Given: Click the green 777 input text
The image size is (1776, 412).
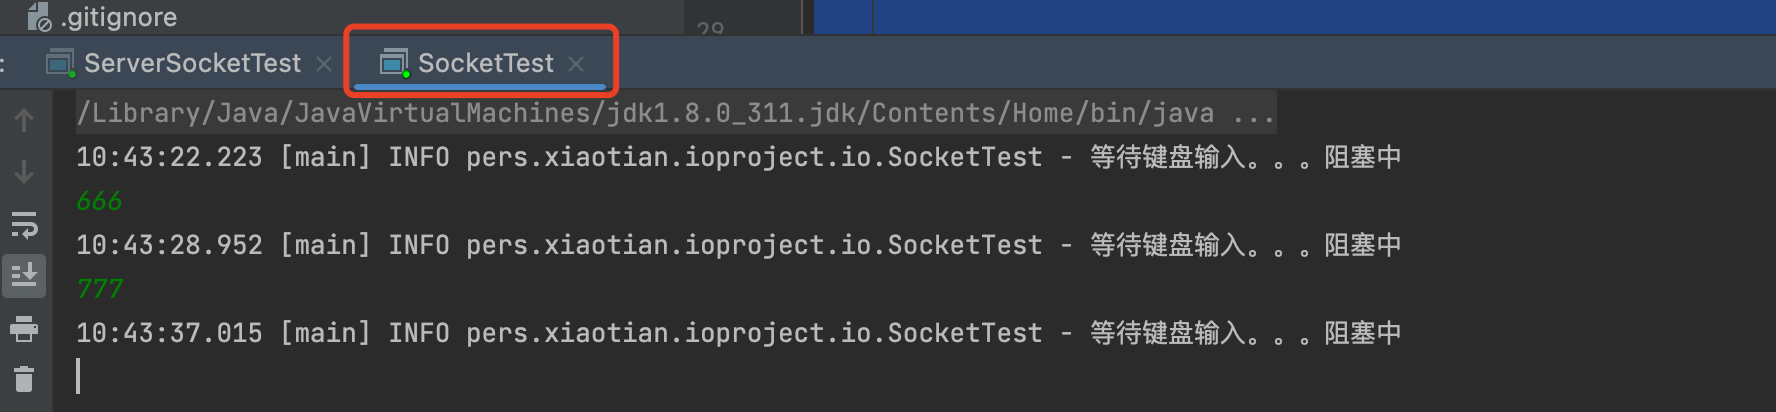Looking at the screenshot, I should 99,289.
